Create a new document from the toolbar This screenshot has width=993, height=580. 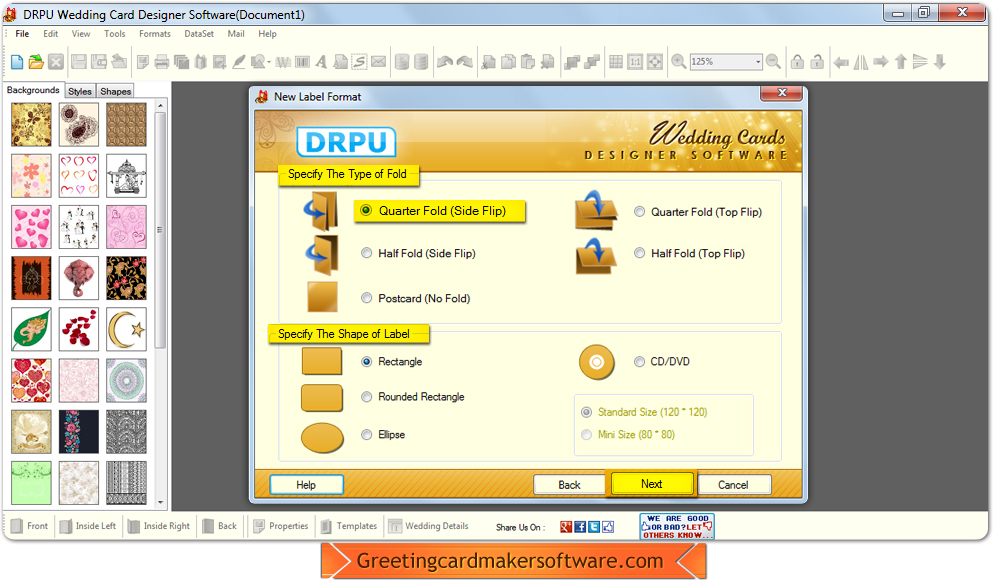(17, 61)
